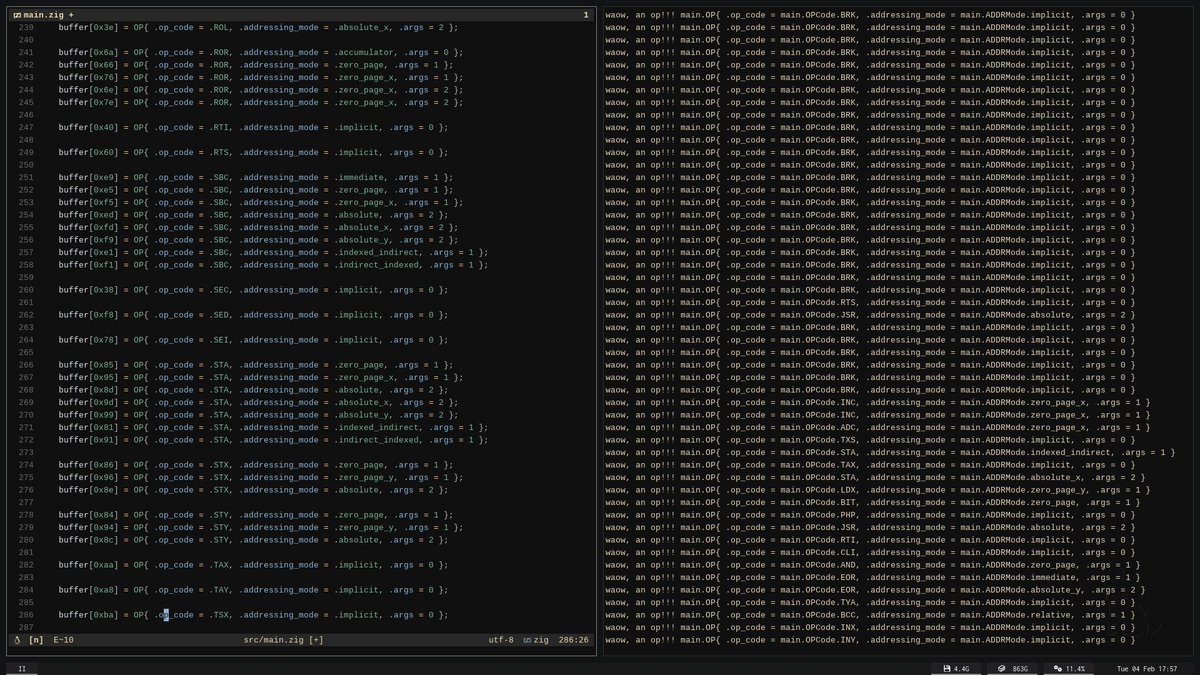
Task: Click buffer[0xba] .TSX line at cursor
Action: point(253,615)
